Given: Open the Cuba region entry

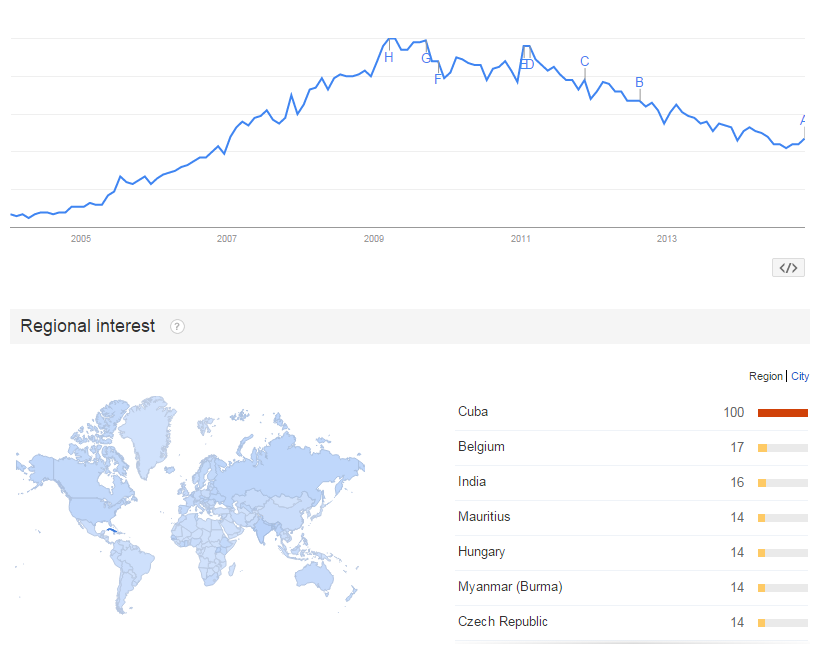Looking at the screenshot, I should pos(473,411).
